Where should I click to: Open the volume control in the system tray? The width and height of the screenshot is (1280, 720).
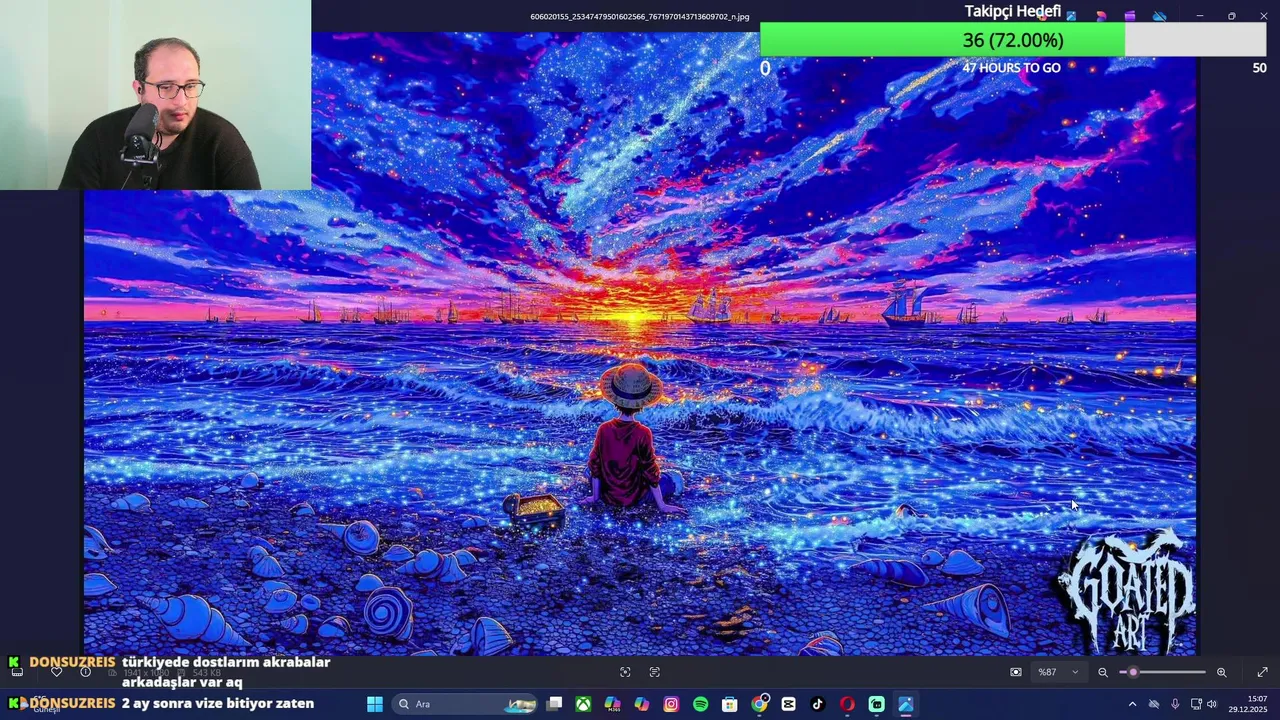1211,704
